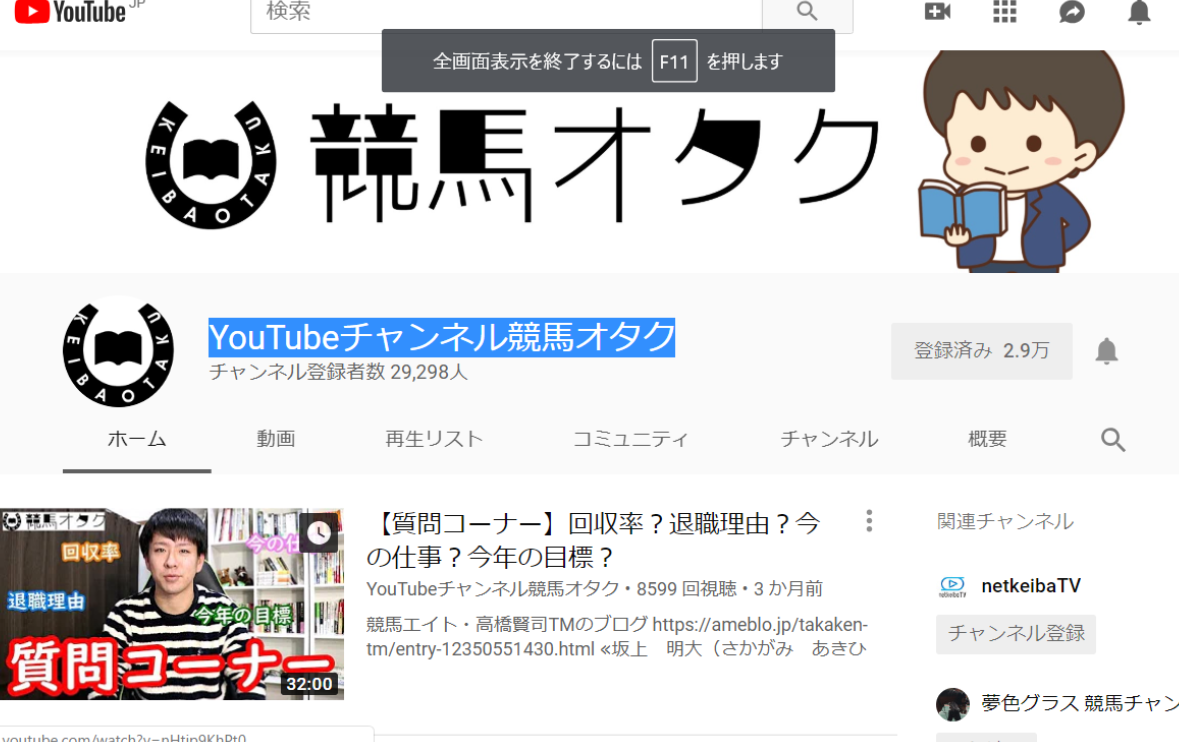Open the messages share bubble icon

coord(1071,11)
